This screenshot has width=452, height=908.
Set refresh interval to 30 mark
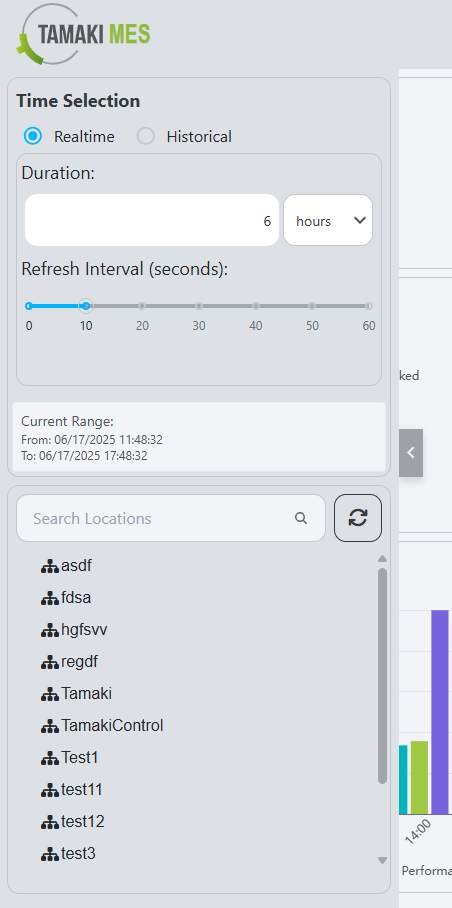click(x=199, y=306)
